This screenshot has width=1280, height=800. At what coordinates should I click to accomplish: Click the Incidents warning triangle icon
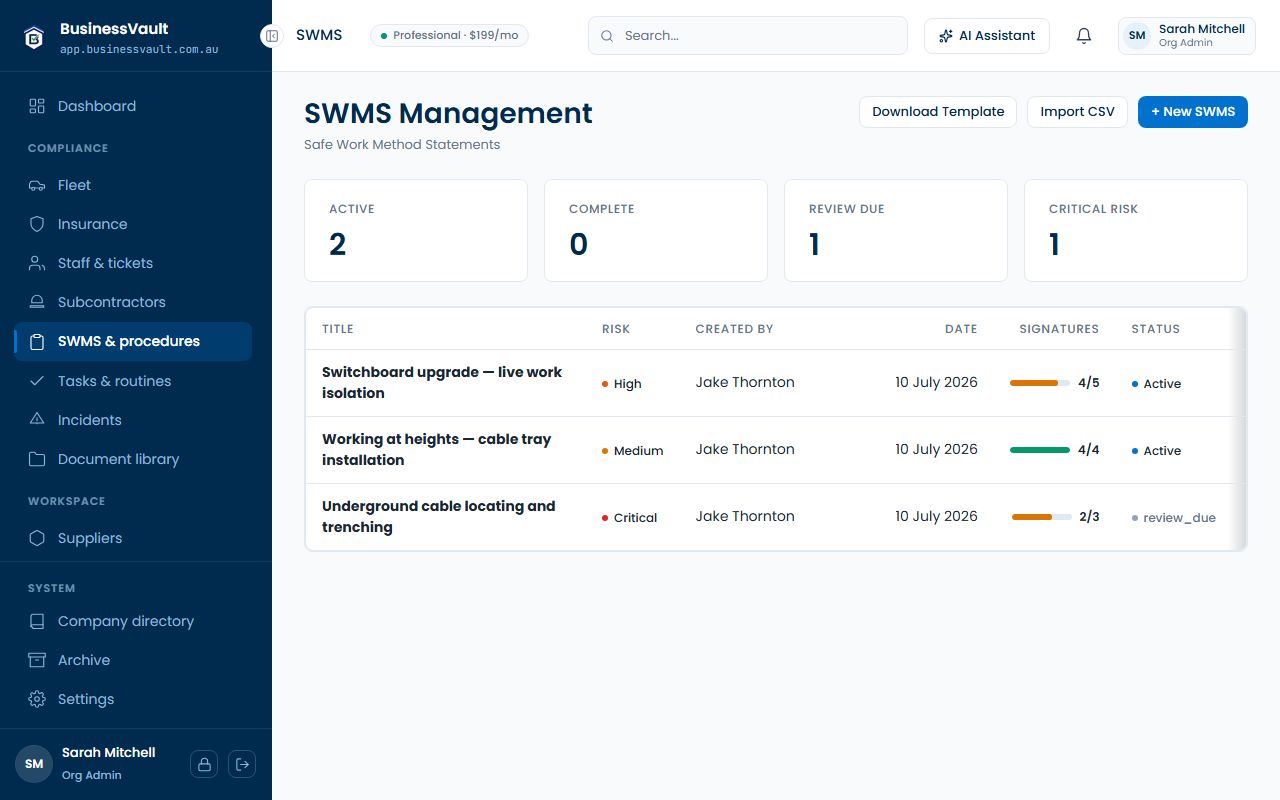[37, 420]
